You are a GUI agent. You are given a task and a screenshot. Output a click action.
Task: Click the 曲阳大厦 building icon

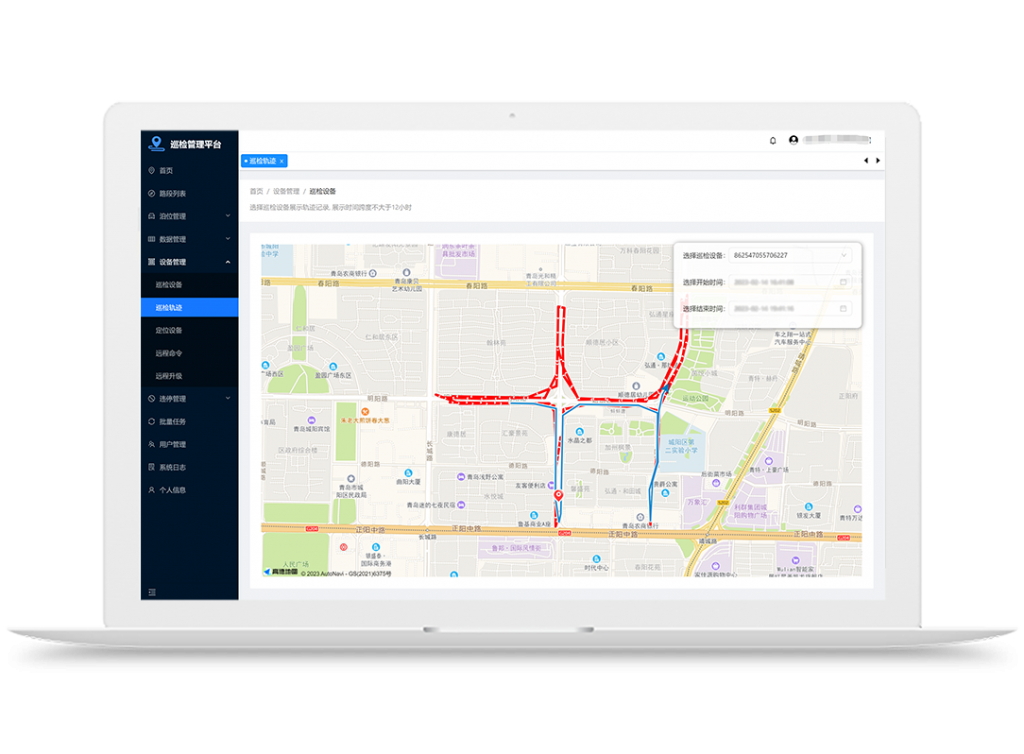408,473
